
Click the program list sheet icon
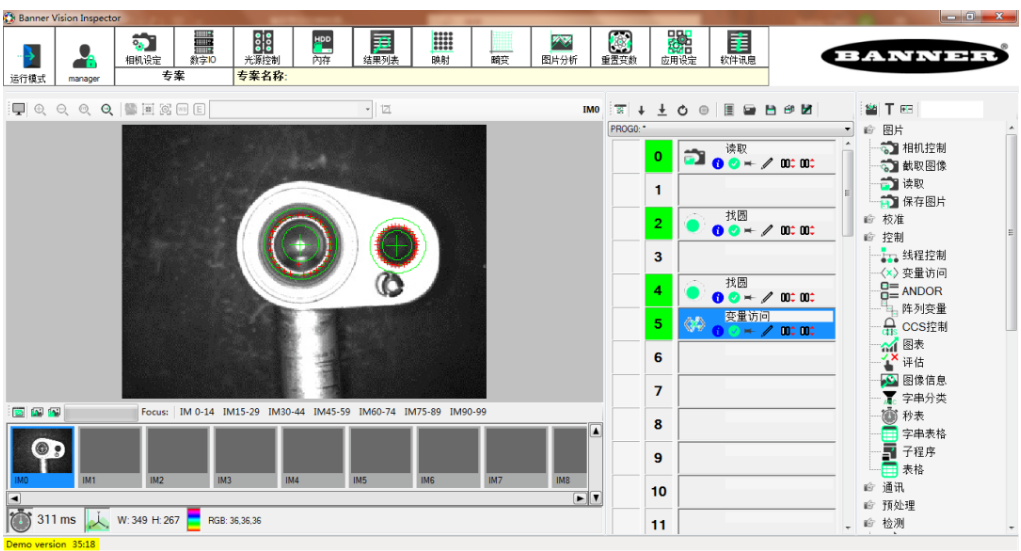click(729, 110)
